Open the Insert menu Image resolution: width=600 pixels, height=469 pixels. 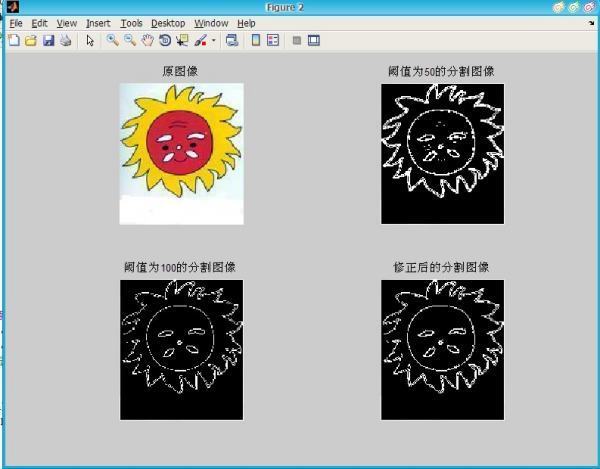(98, 23)
